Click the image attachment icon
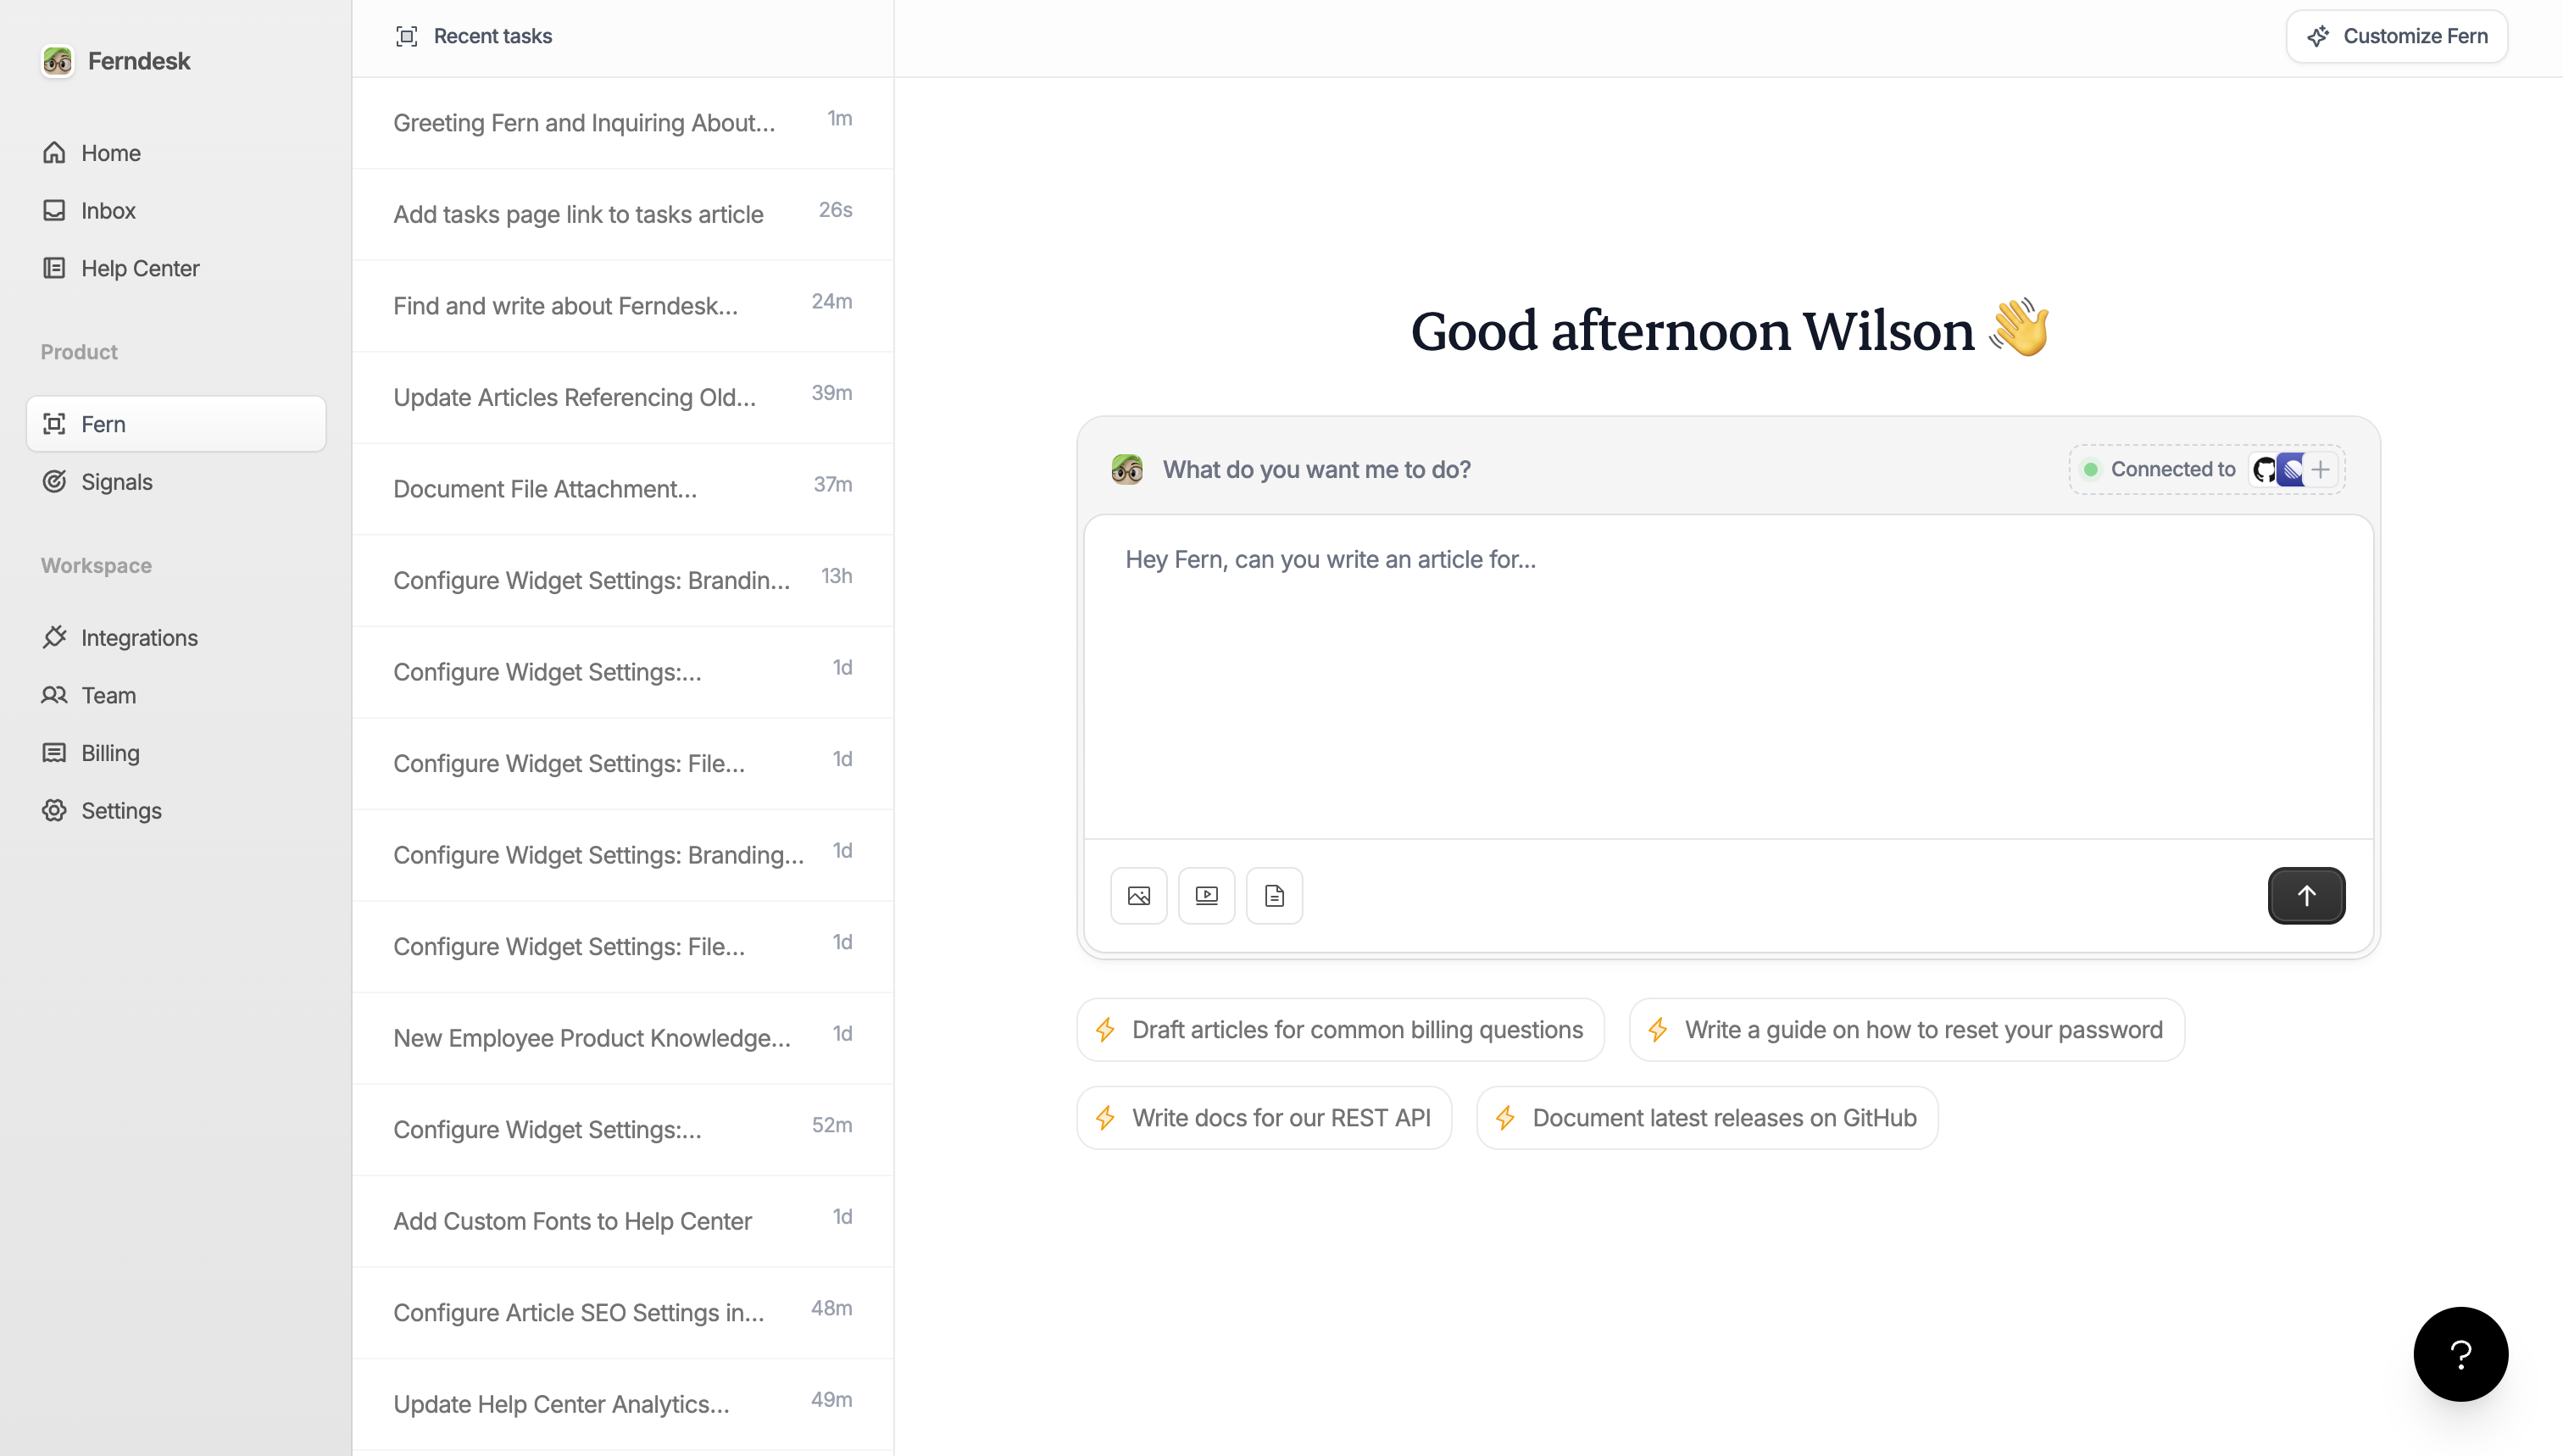The width and height of the screenshot is (2563, 1456). (1138, 895)
